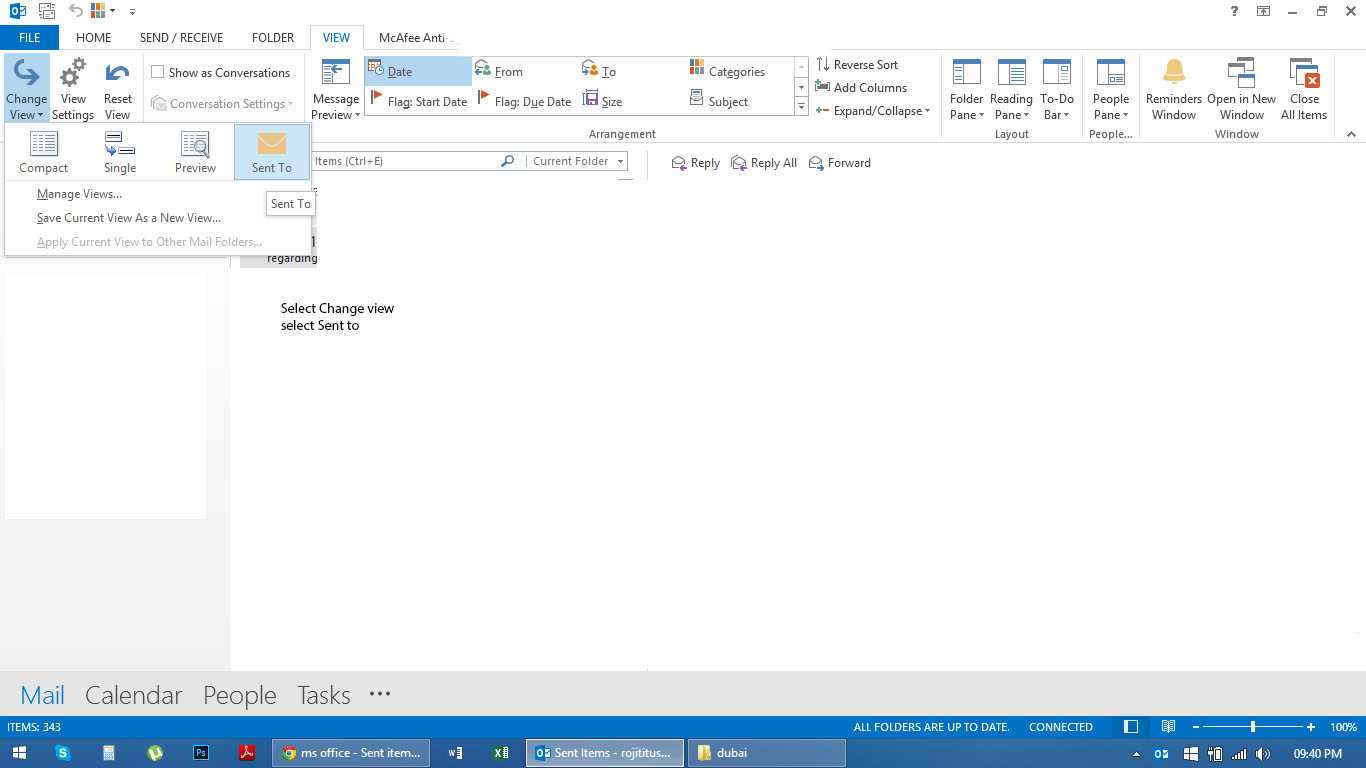Click the Reply All button
The height and width of the screenshot is (768, 1366).
point(764,163)
